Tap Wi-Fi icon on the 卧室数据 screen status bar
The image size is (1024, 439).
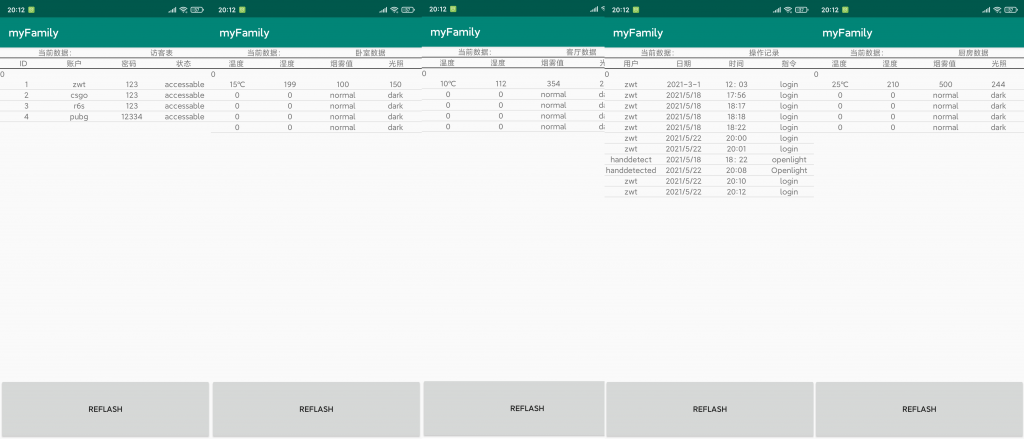[394, 10]
